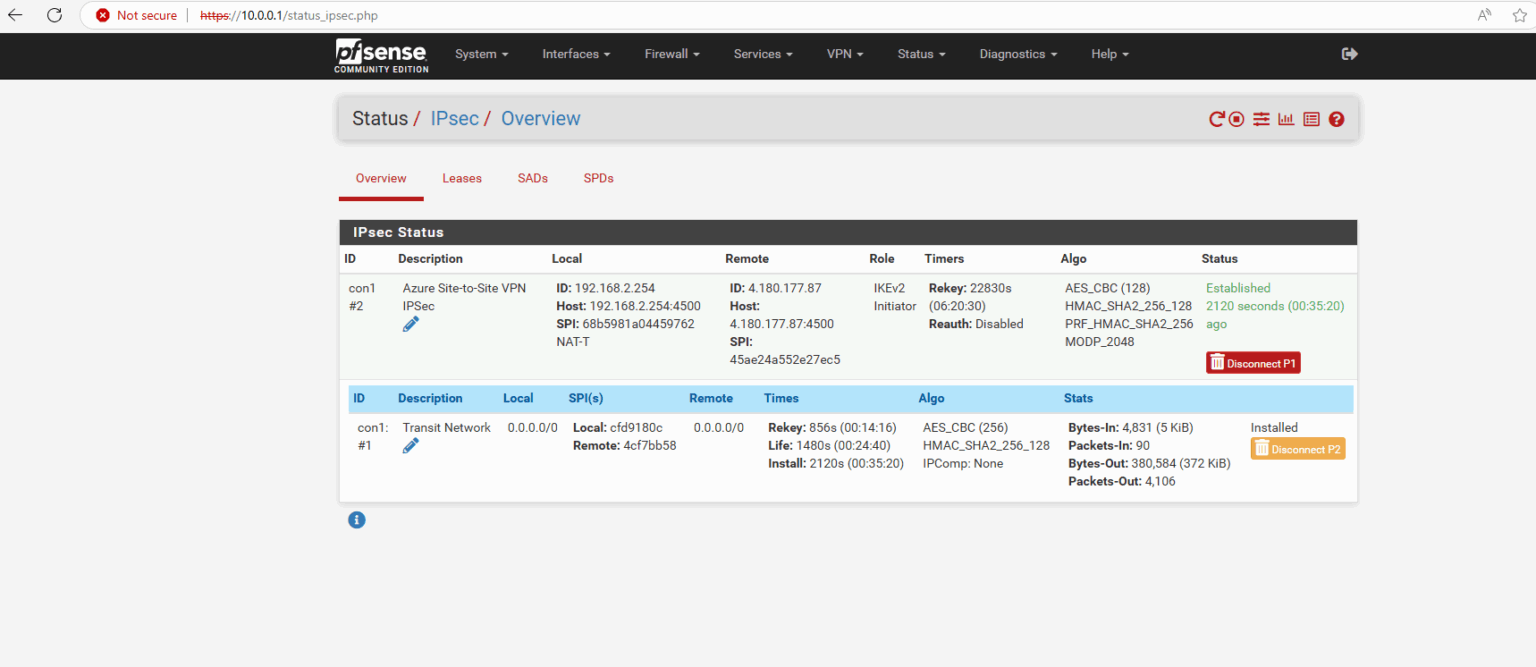Stop the IPsec service
This screenshot has height=667, width=1536.
pos(1236,118)
